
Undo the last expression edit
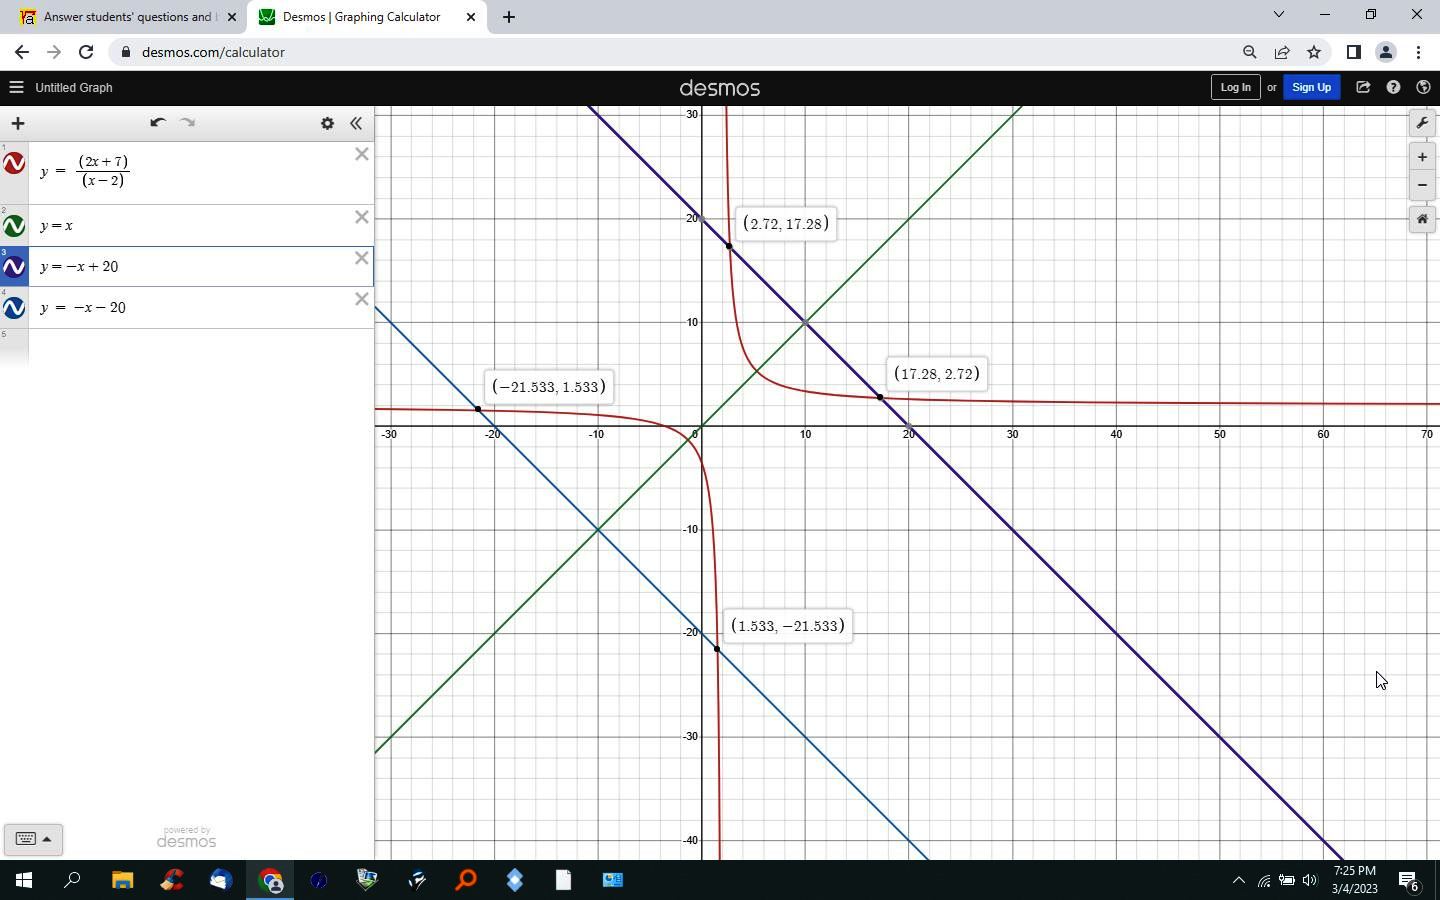tap(157, 123)
